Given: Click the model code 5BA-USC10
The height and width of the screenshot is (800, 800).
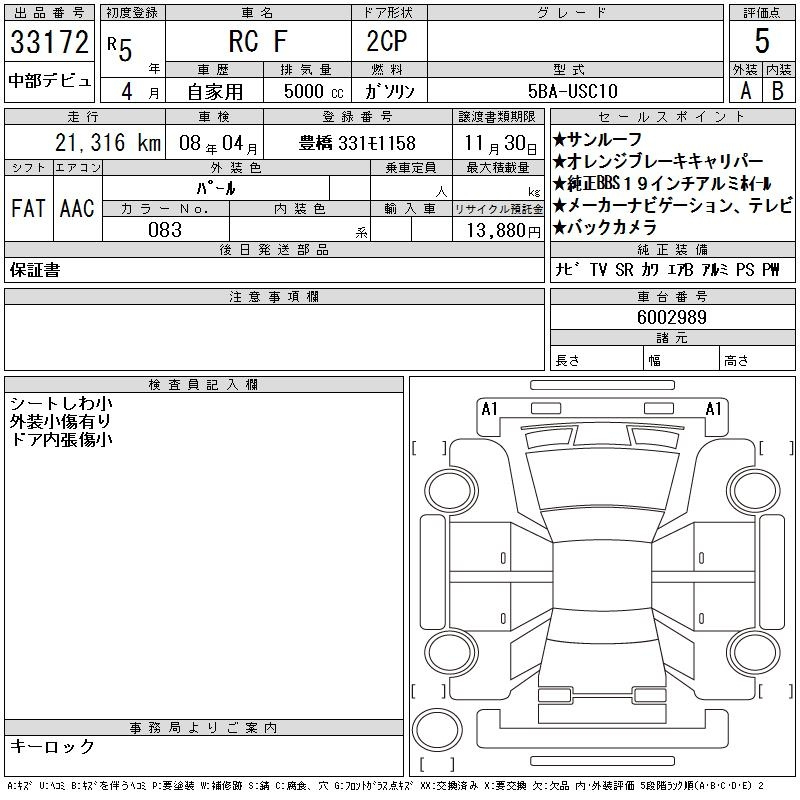Looking at the screenshot, I should pyautogui.click(x=574, y=91).
